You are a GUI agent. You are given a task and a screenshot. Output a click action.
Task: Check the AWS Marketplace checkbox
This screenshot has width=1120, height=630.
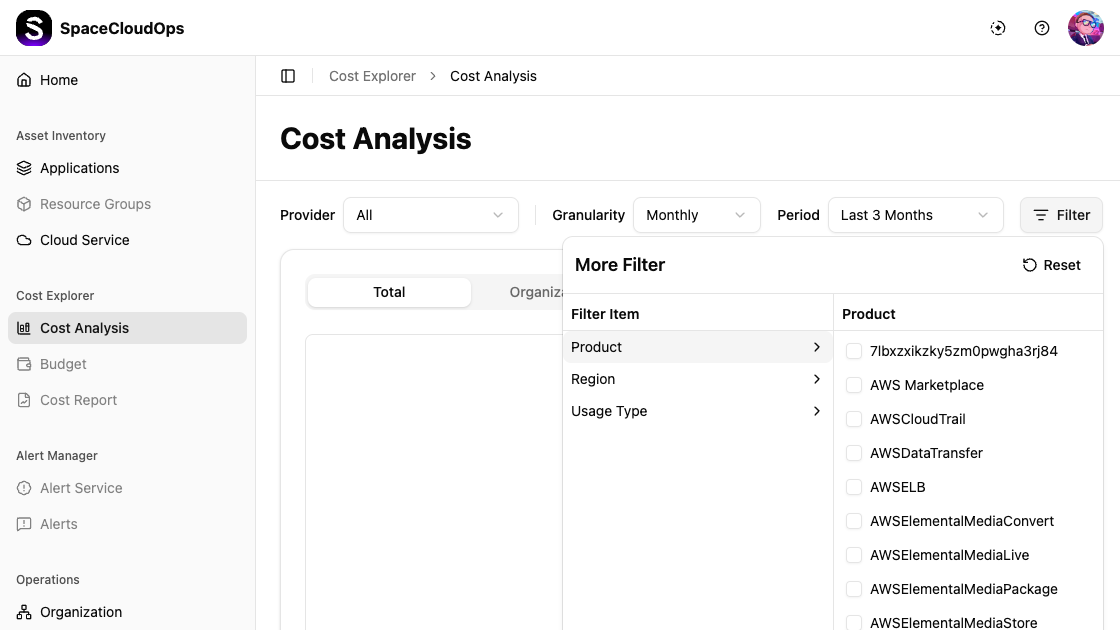(x=854, y=385)
